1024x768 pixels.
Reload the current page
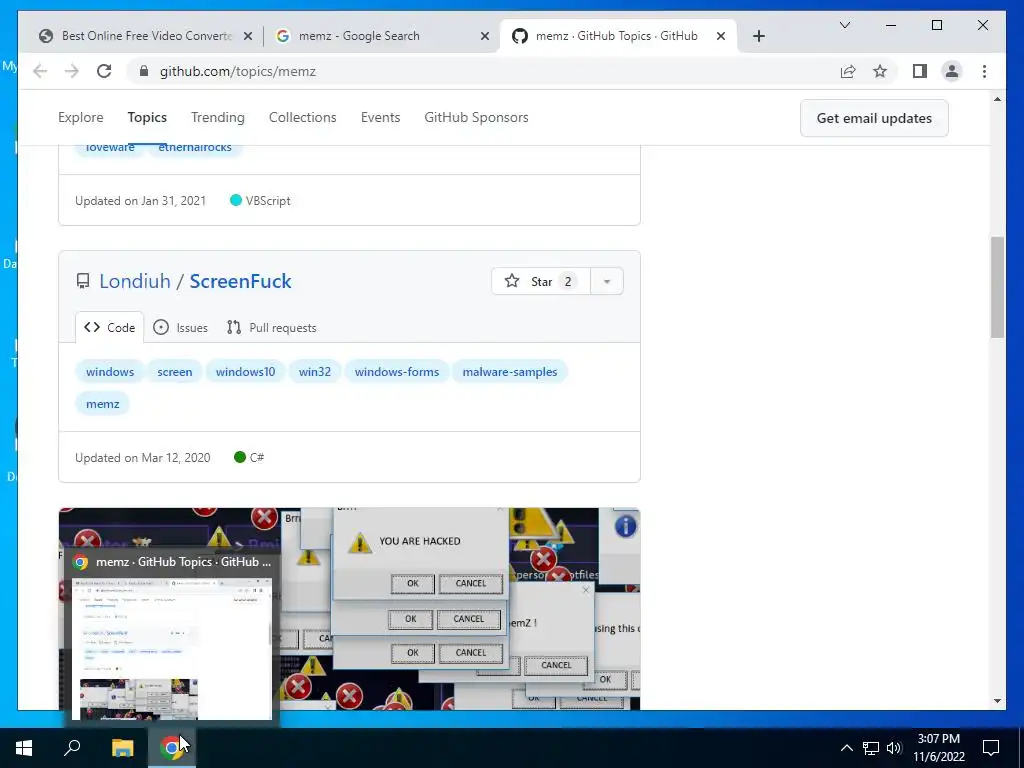pyautogui.click(x=104, y=71)
